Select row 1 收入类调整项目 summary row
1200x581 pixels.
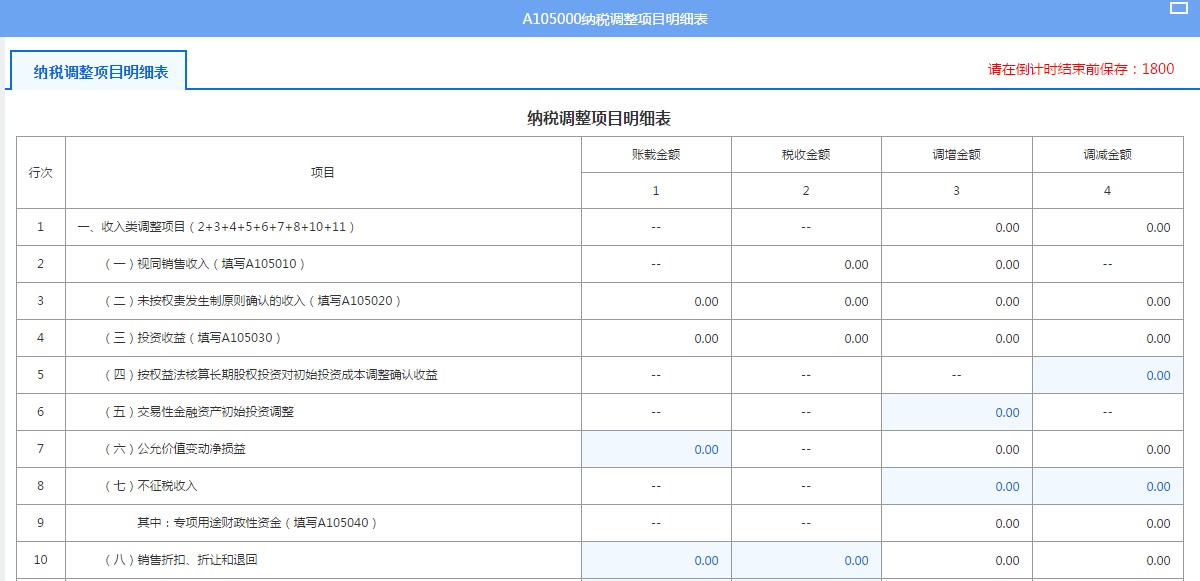250,227
